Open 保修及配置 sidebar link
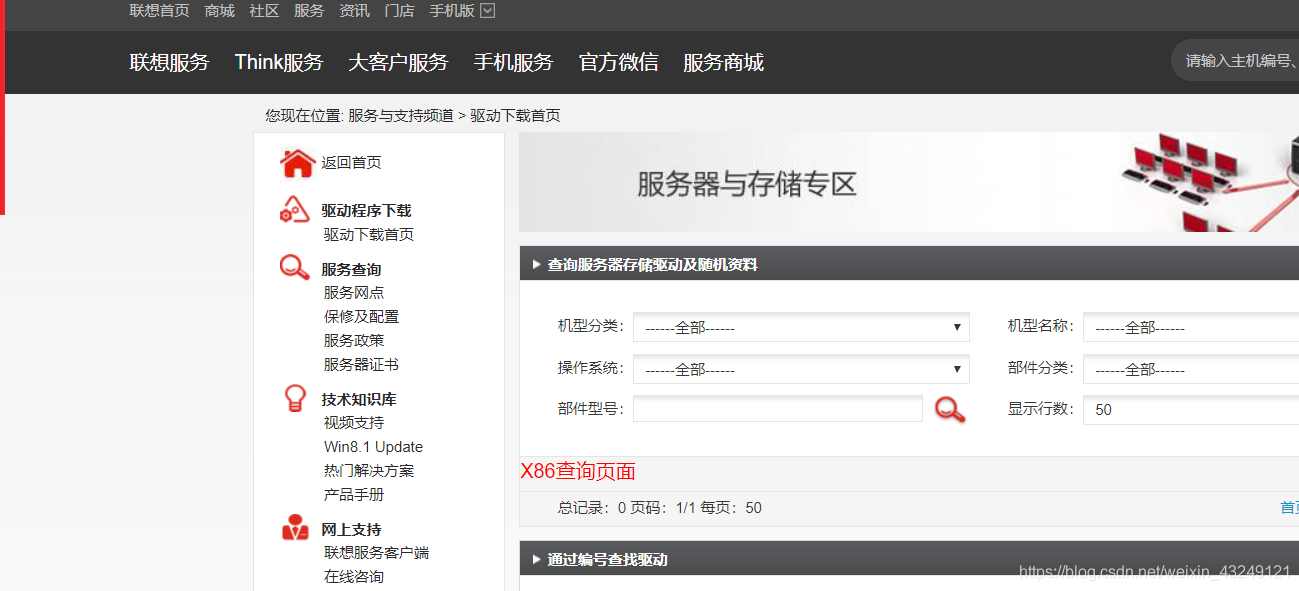 pyautogui.click(x=361, y=317)
